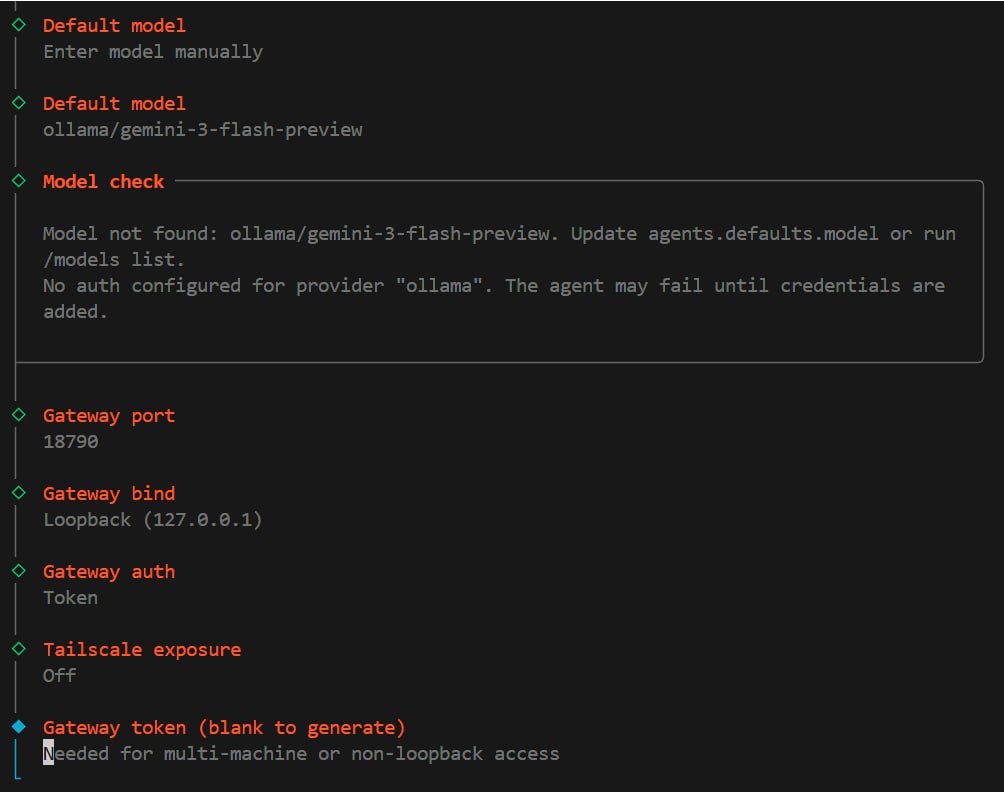Open the Enter model manually option
1004x792 pixels.
pyautogui.click(x=153, y=51)
